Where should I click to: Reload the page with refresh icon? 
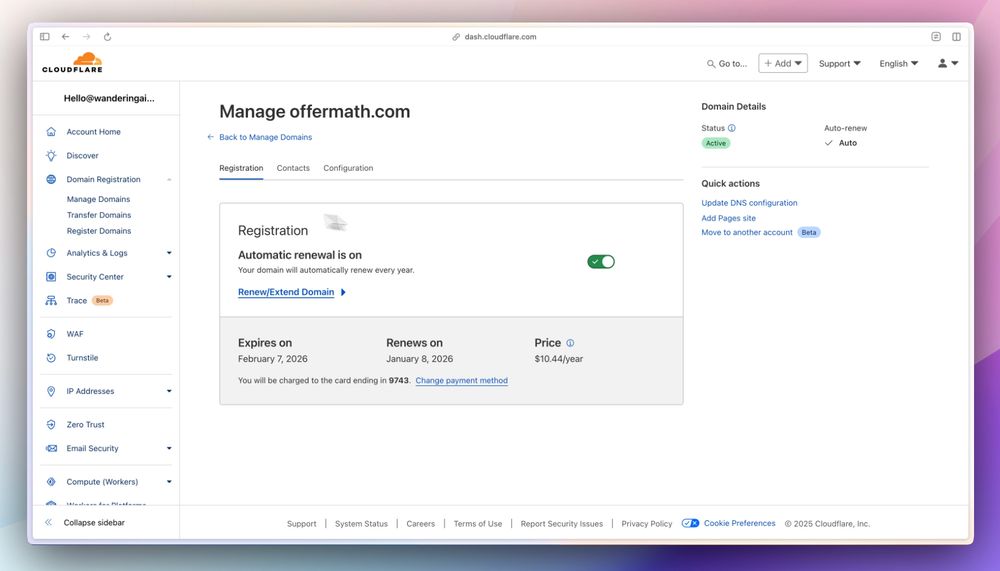click(107, 36)
